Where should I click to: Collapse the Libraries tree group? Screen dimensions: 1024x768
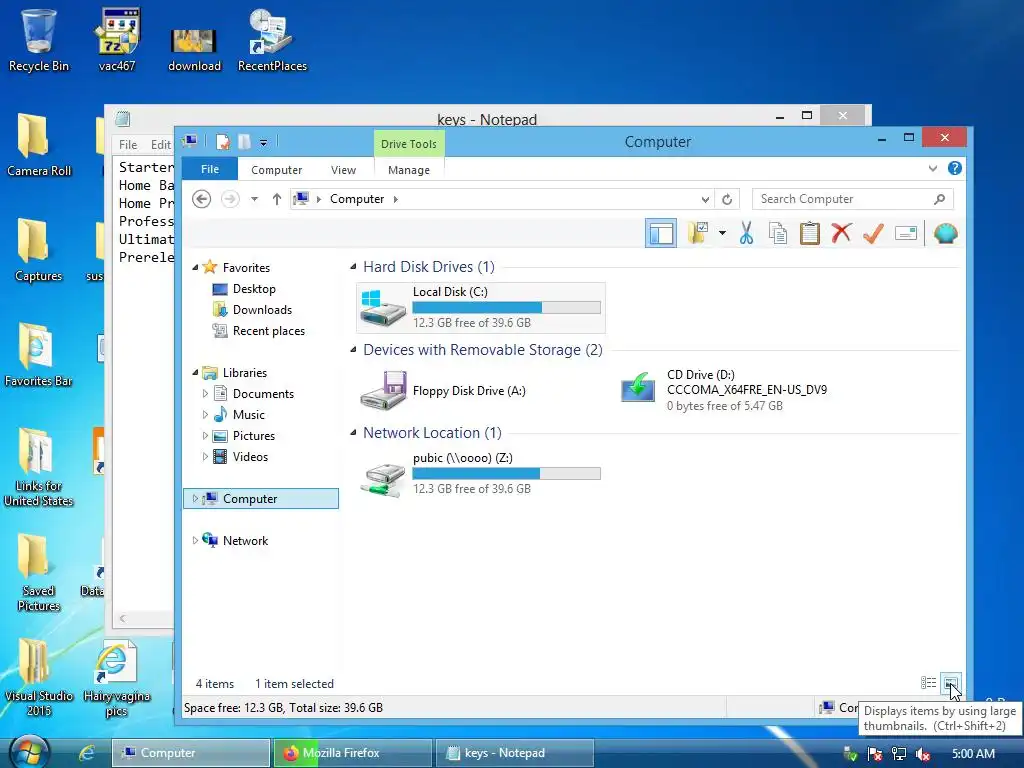coord(195,372)
